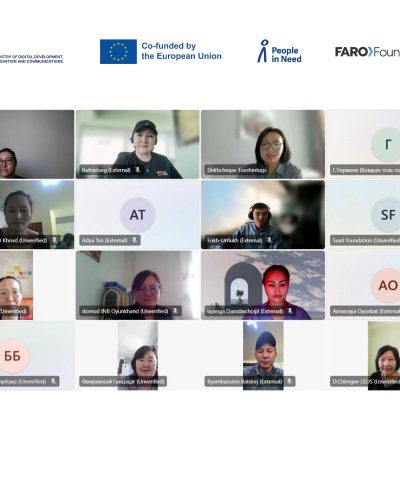The image size is (400, 500).
Task: Click the mic icon beside Byambasuren Batdorj
Action: pos(289,381)
